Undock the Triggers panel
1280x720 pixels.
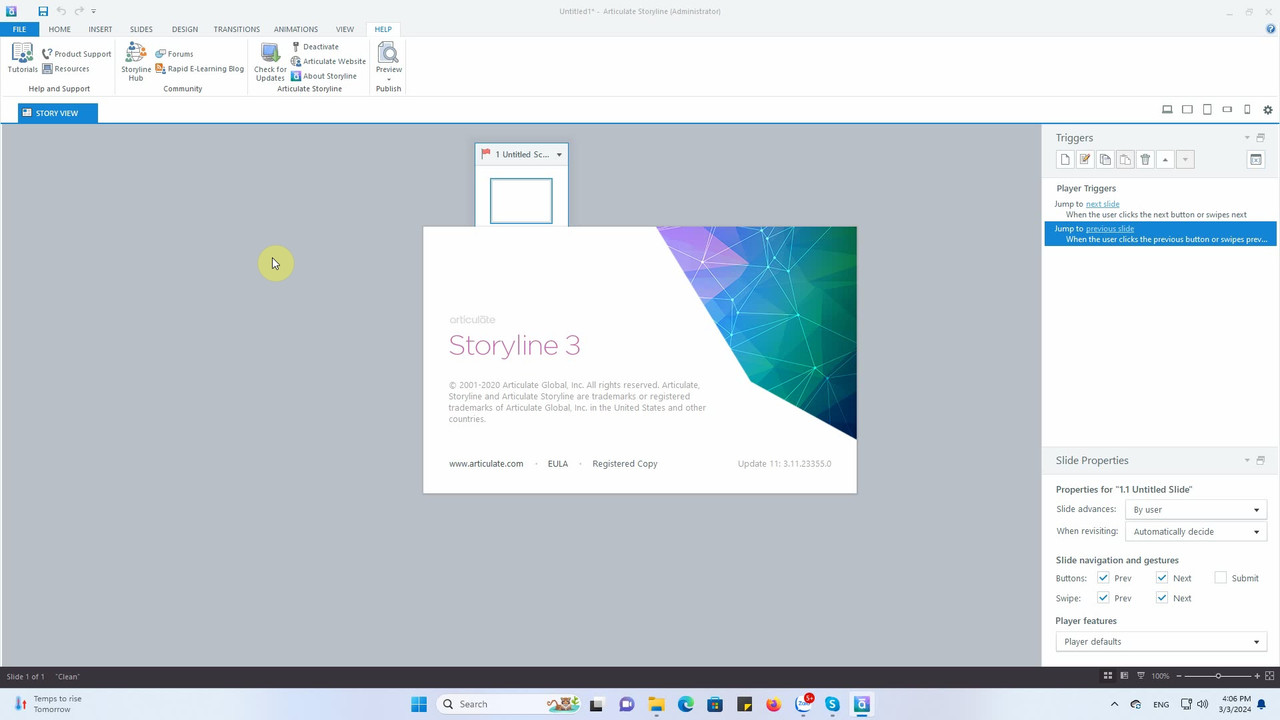[x=1260, y=138]
